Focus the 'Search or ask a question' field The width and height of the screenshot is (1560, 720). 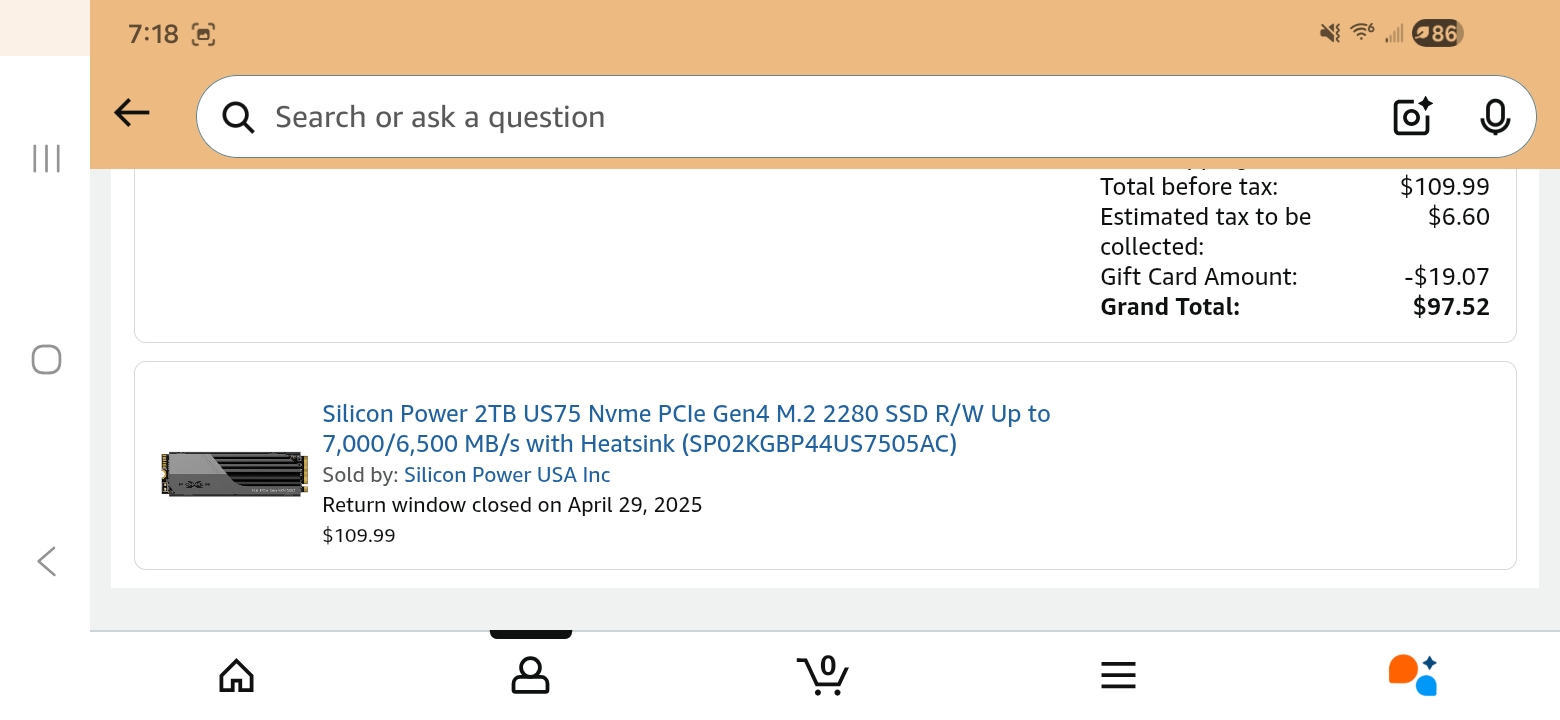[x=780, y=117]
